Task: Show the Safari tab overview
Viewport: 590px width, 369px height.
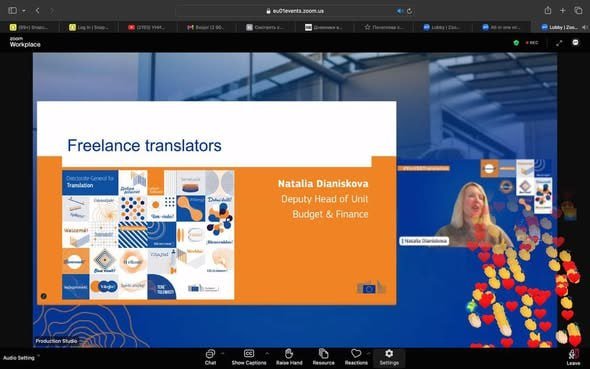Action: pyautogui.click(x=578, y=11)
